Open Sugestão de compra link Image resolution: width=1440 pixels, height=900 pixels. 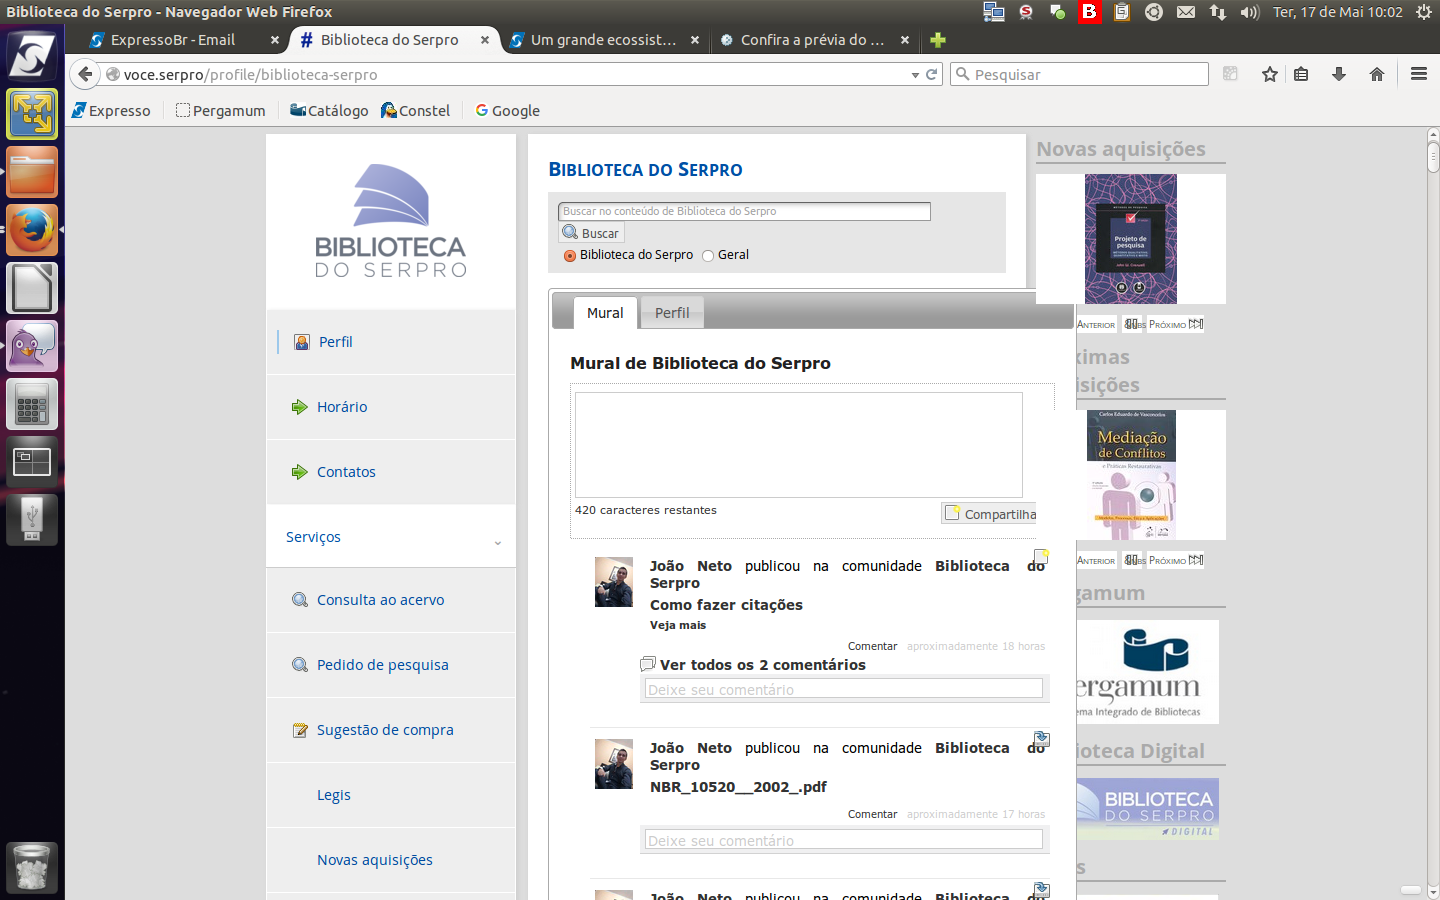point(385,730)
